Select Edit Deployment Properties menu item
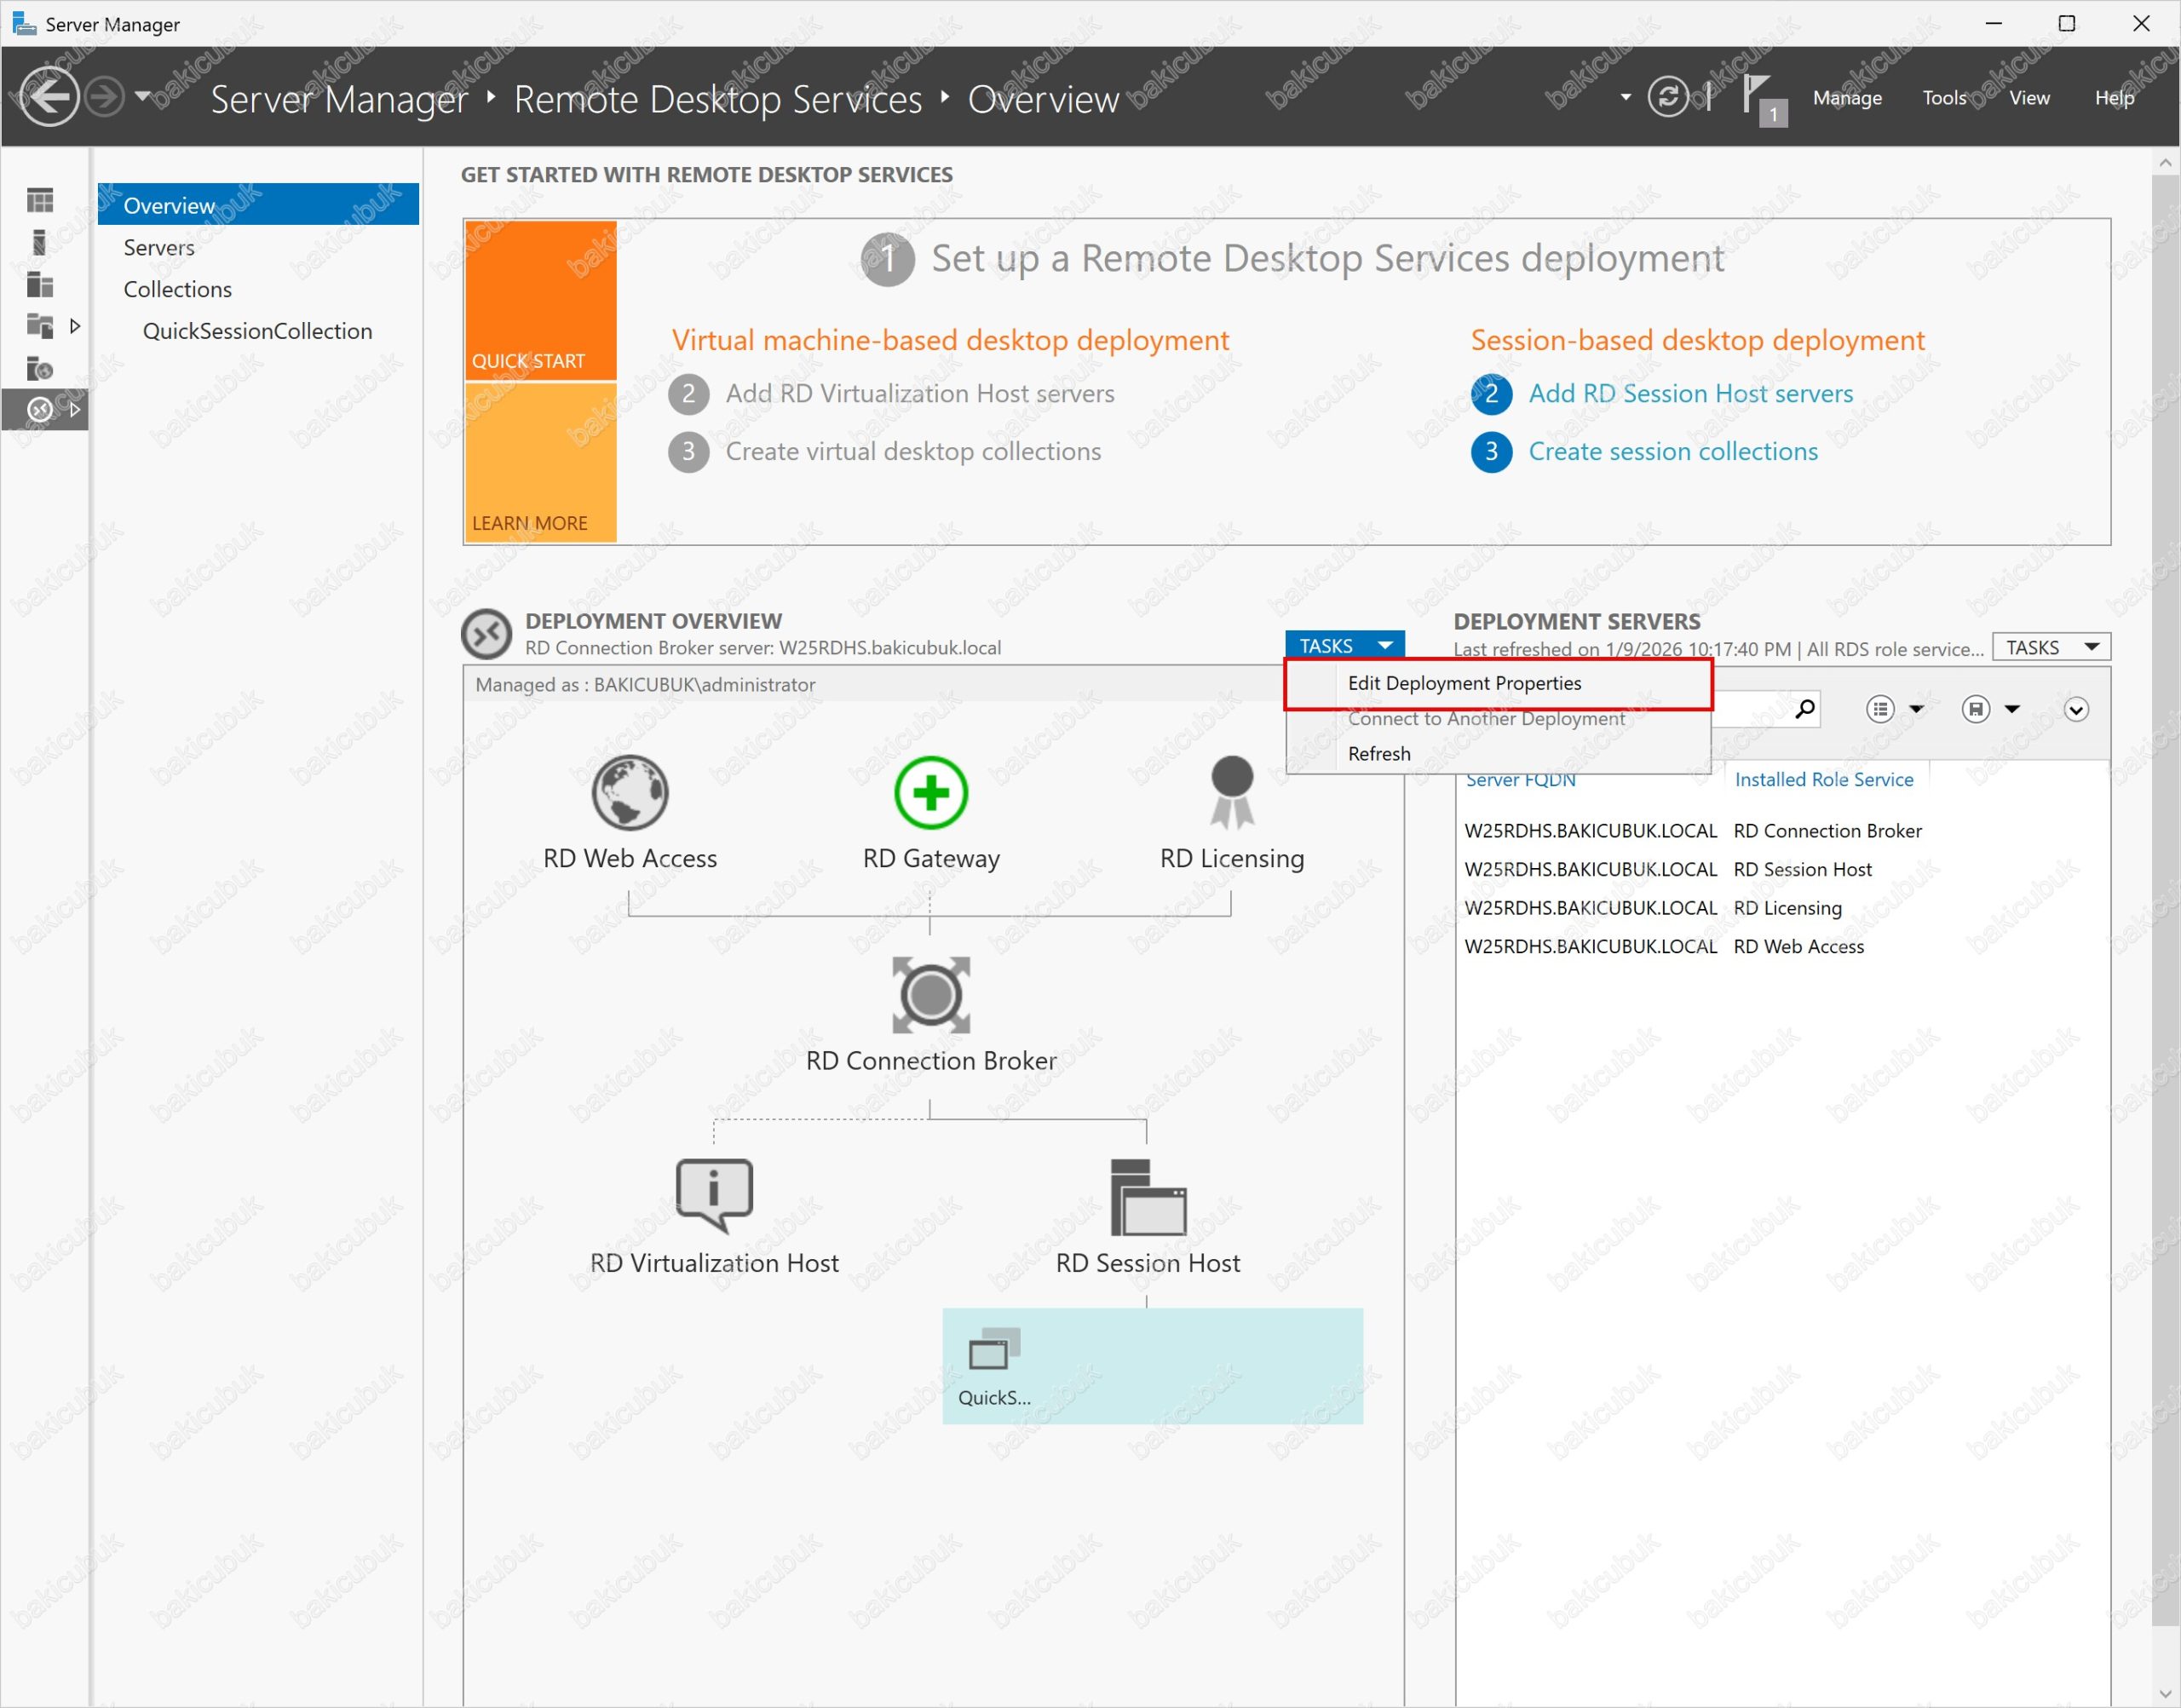The width and height of the screenshot is (2181, 1708). click(x=1464, y=683)
